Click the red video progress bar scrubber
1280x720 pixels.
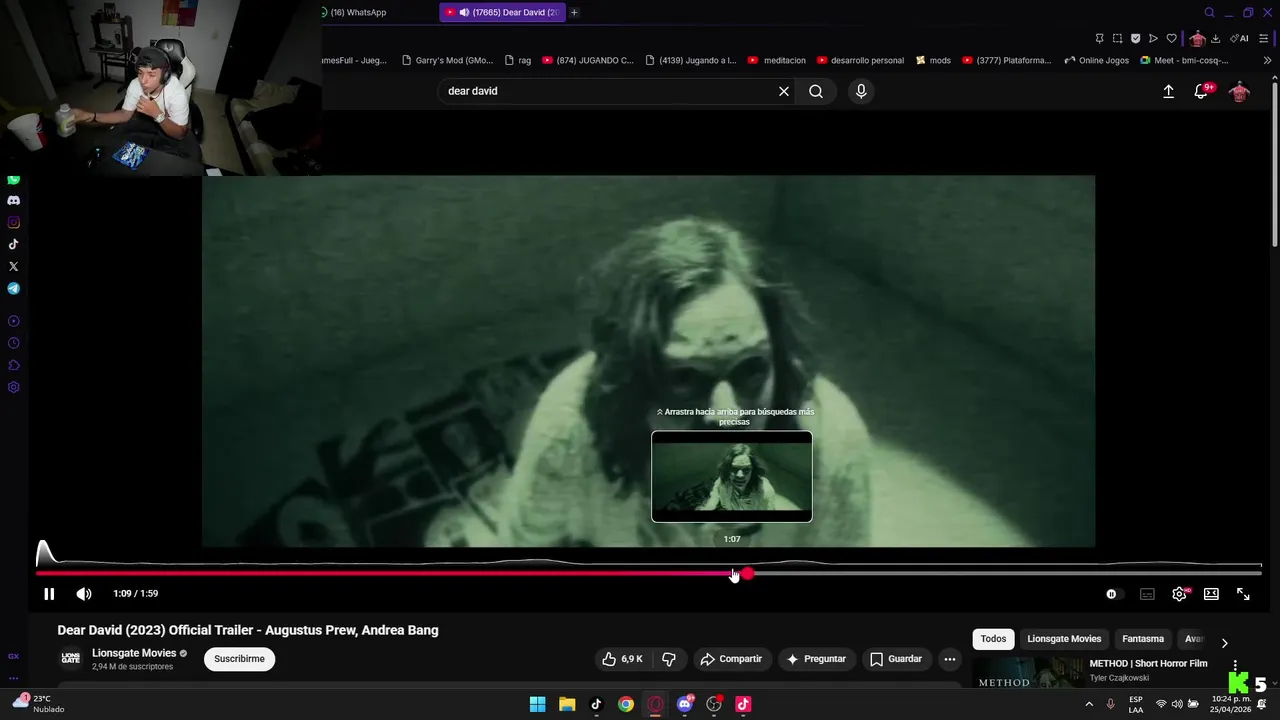(x=747, y=573)
